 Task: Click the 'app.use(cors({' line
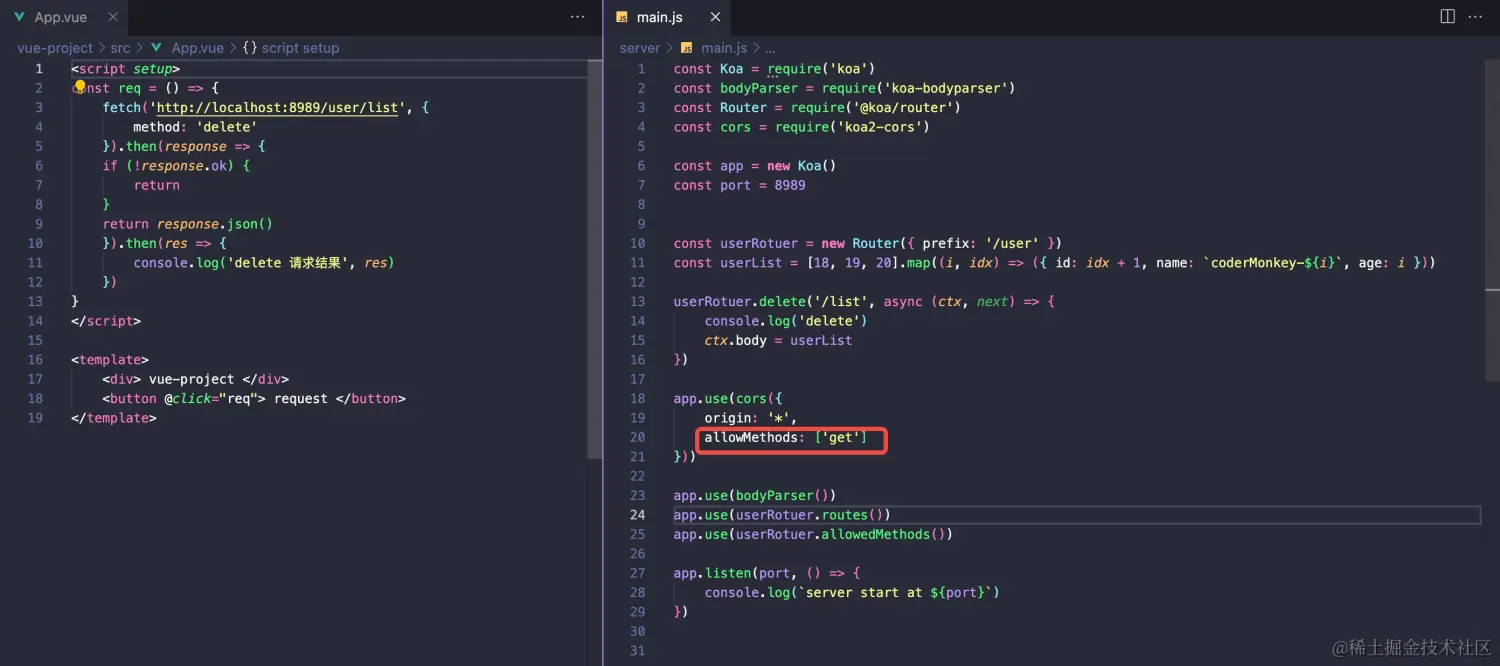[728, 398]
